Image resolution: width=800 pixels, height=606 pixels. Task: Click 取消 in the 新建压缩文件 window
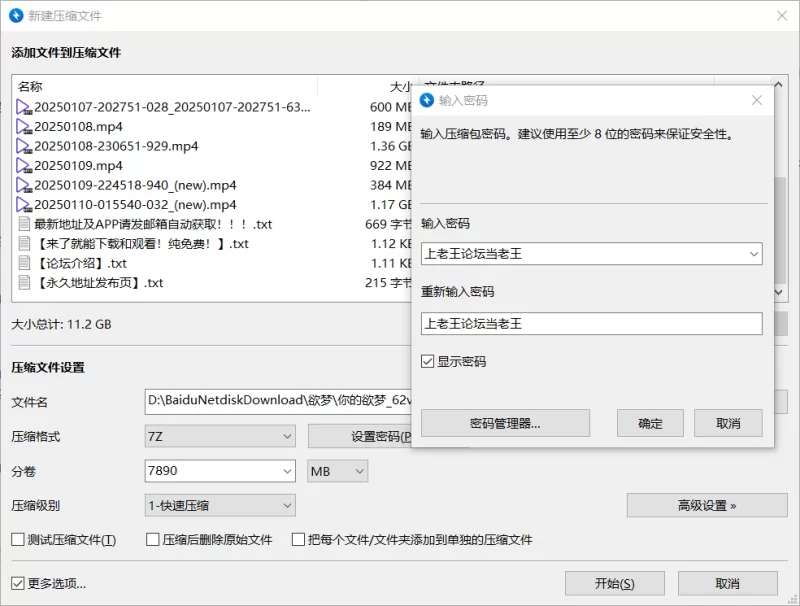coord(728,583)
